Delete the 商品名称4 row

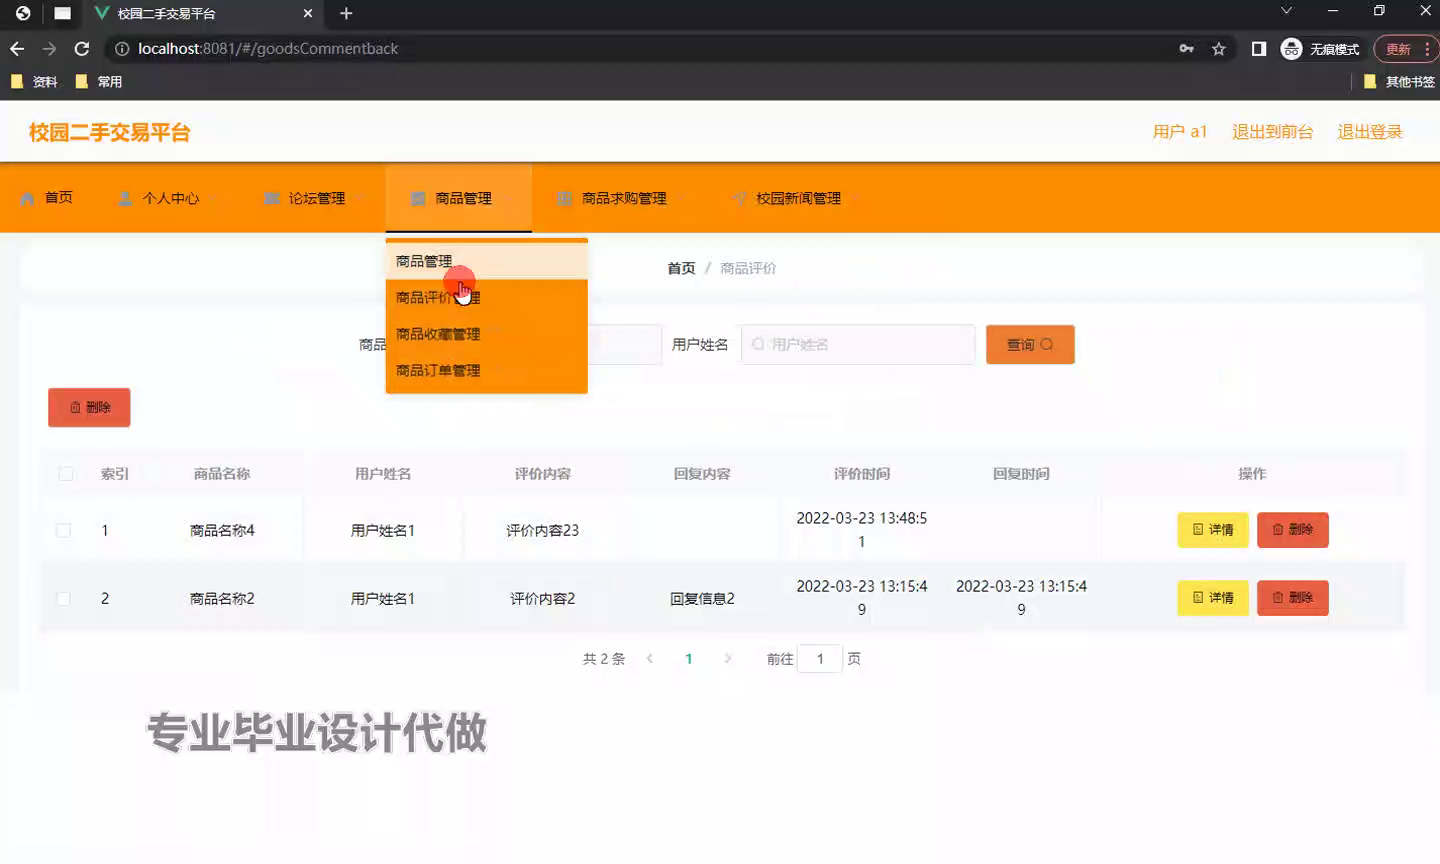[1293, 529]
